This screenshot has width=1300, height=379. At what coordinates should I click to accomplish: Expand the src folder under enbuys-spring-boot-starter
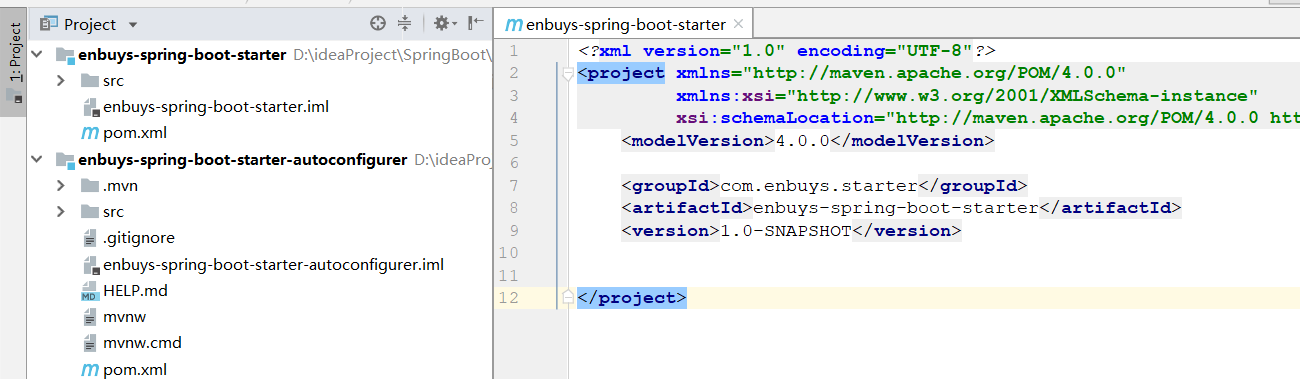[60, 81]
